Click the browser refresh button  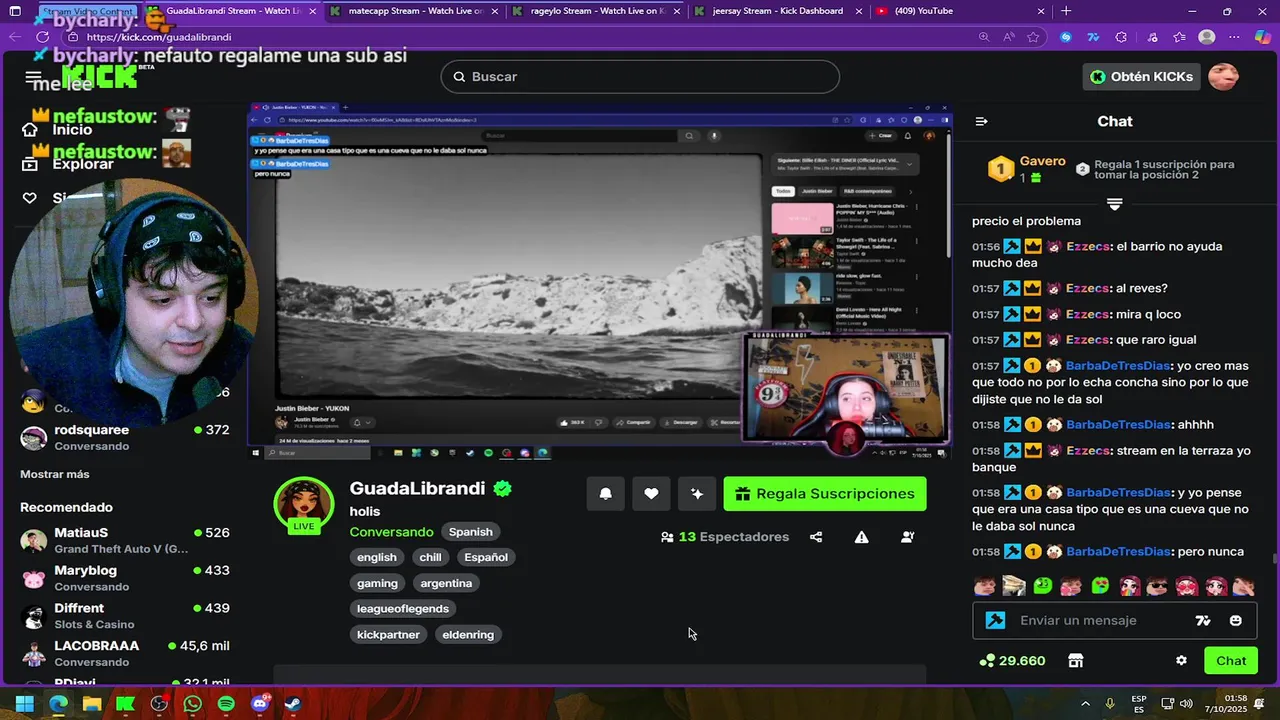click(42, 37)
